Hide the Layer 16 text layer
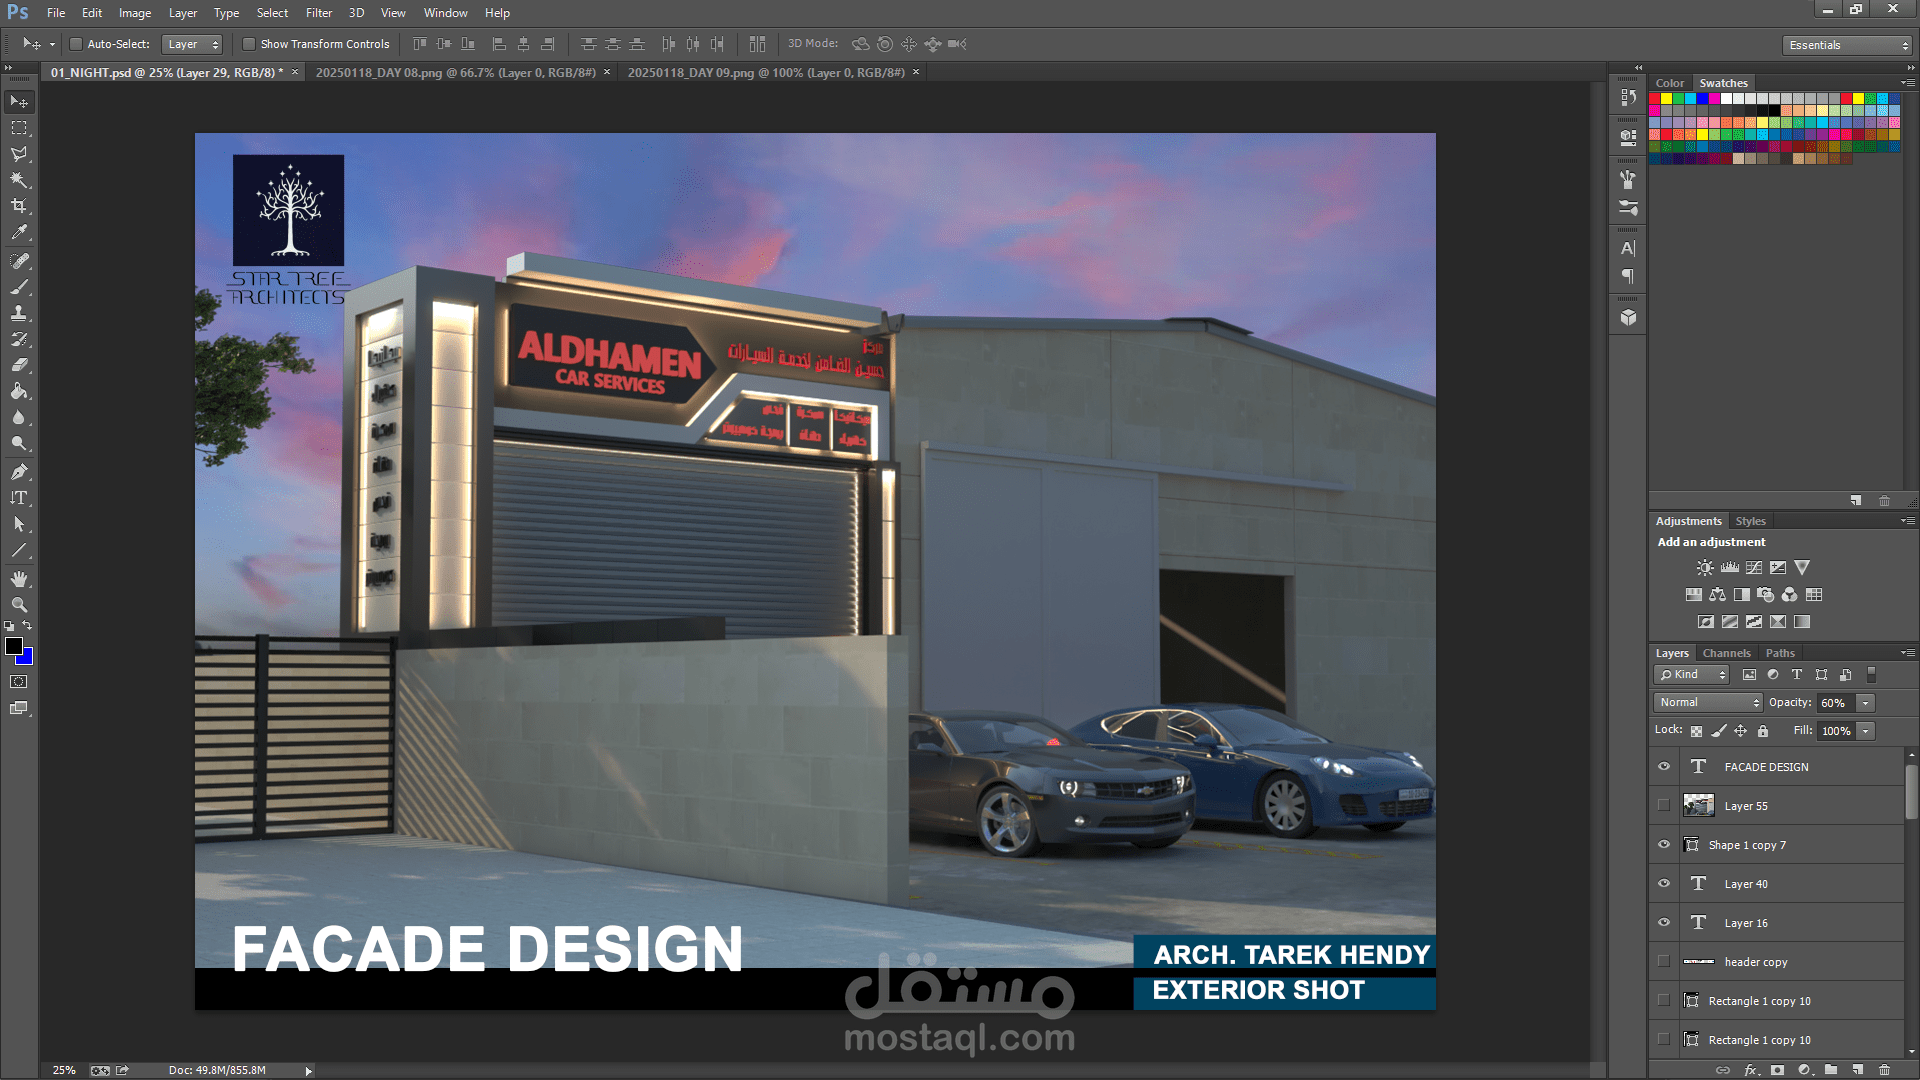The image size is (1920, 1080). coord(1664,923)
